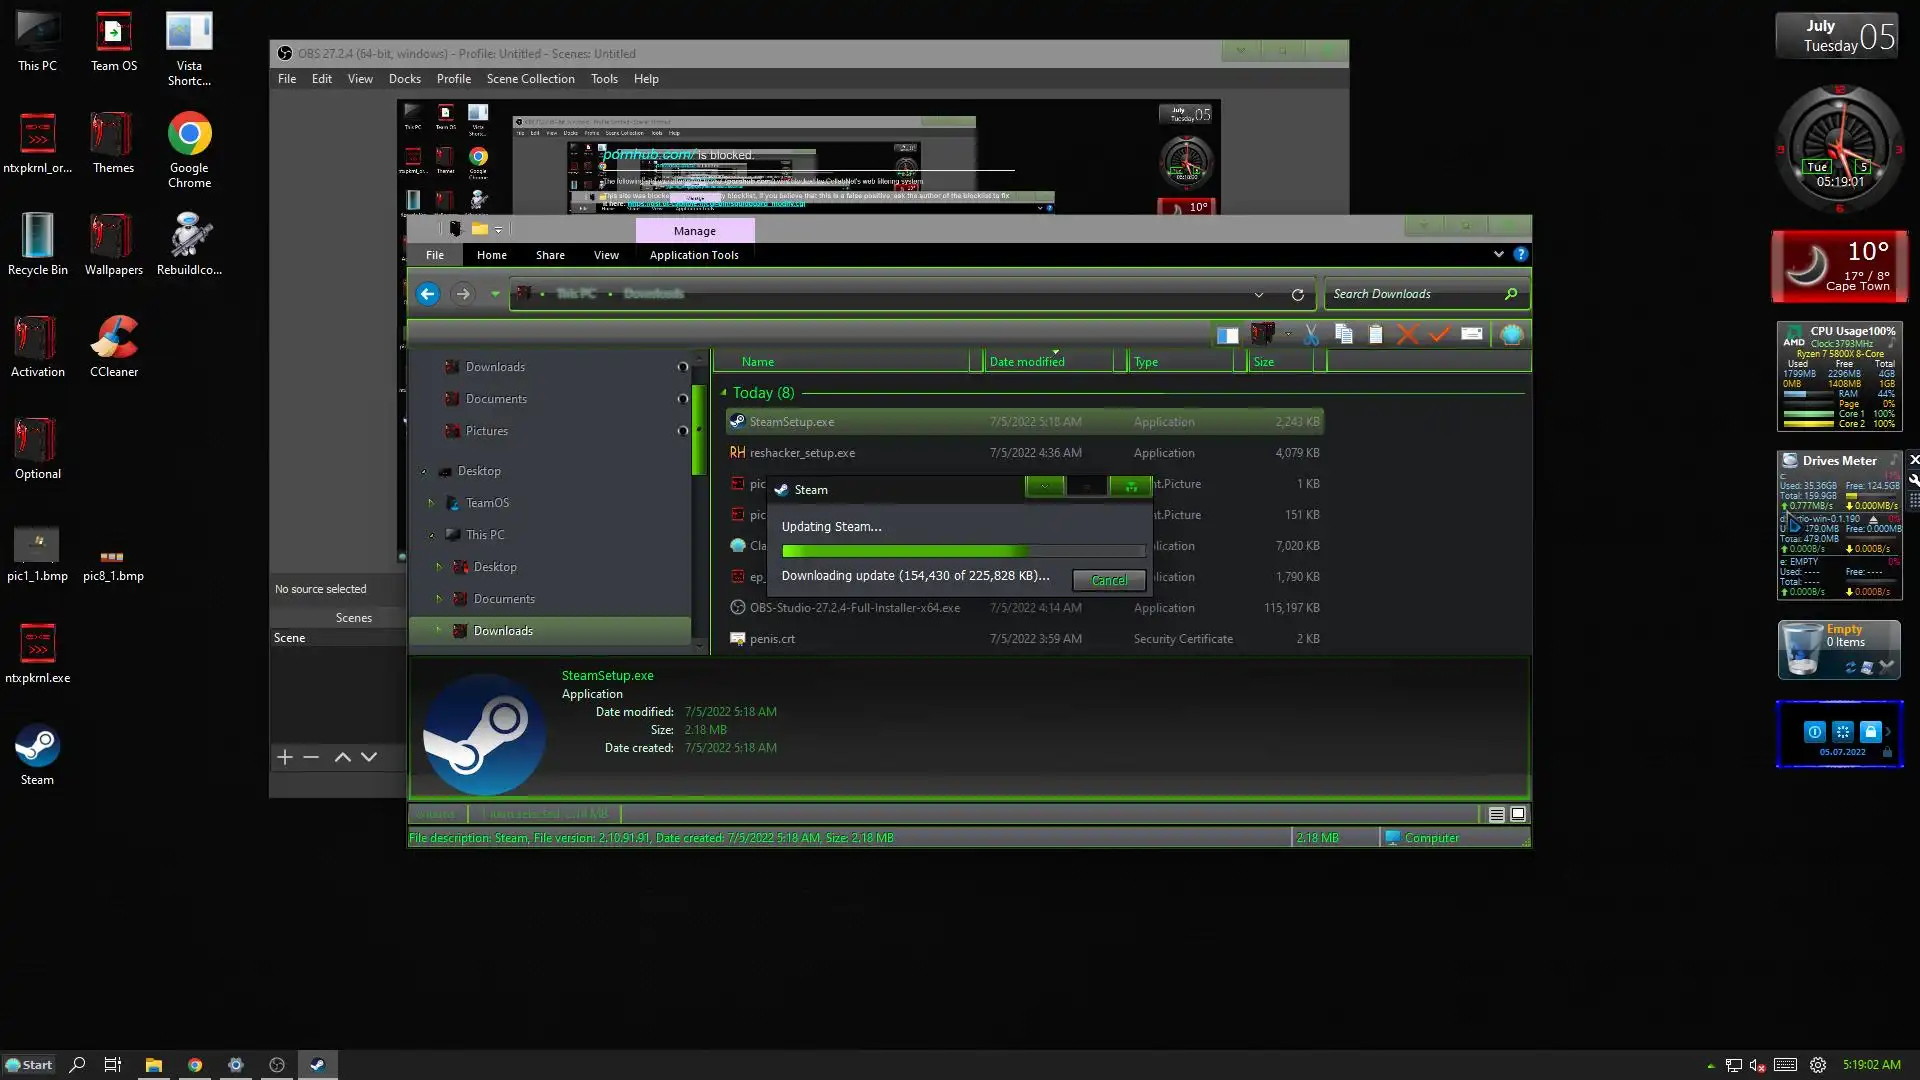Click the envelope email icon in toolbar
The width and height of the screenshot is (1920, 1080).
1471,335
